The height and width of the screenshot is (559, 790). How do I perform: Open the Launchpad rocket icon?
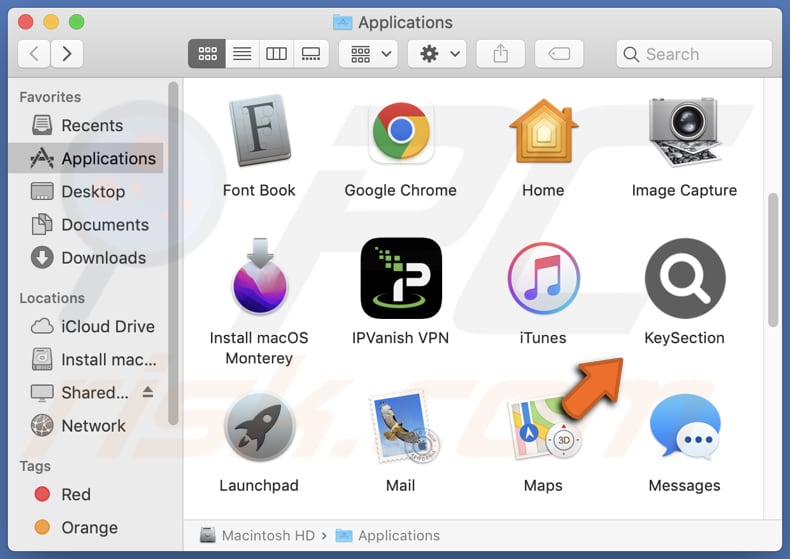coord(259,426)
